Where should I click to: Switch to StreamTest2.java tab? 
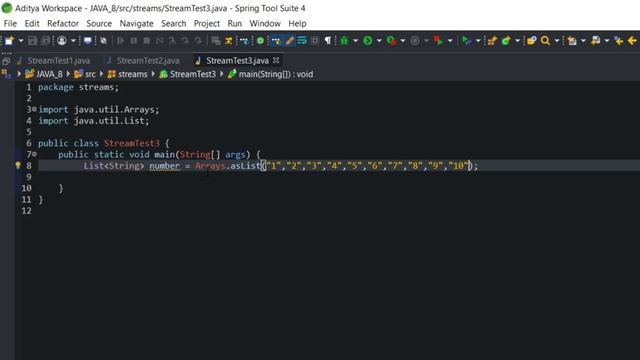[148, 61]
